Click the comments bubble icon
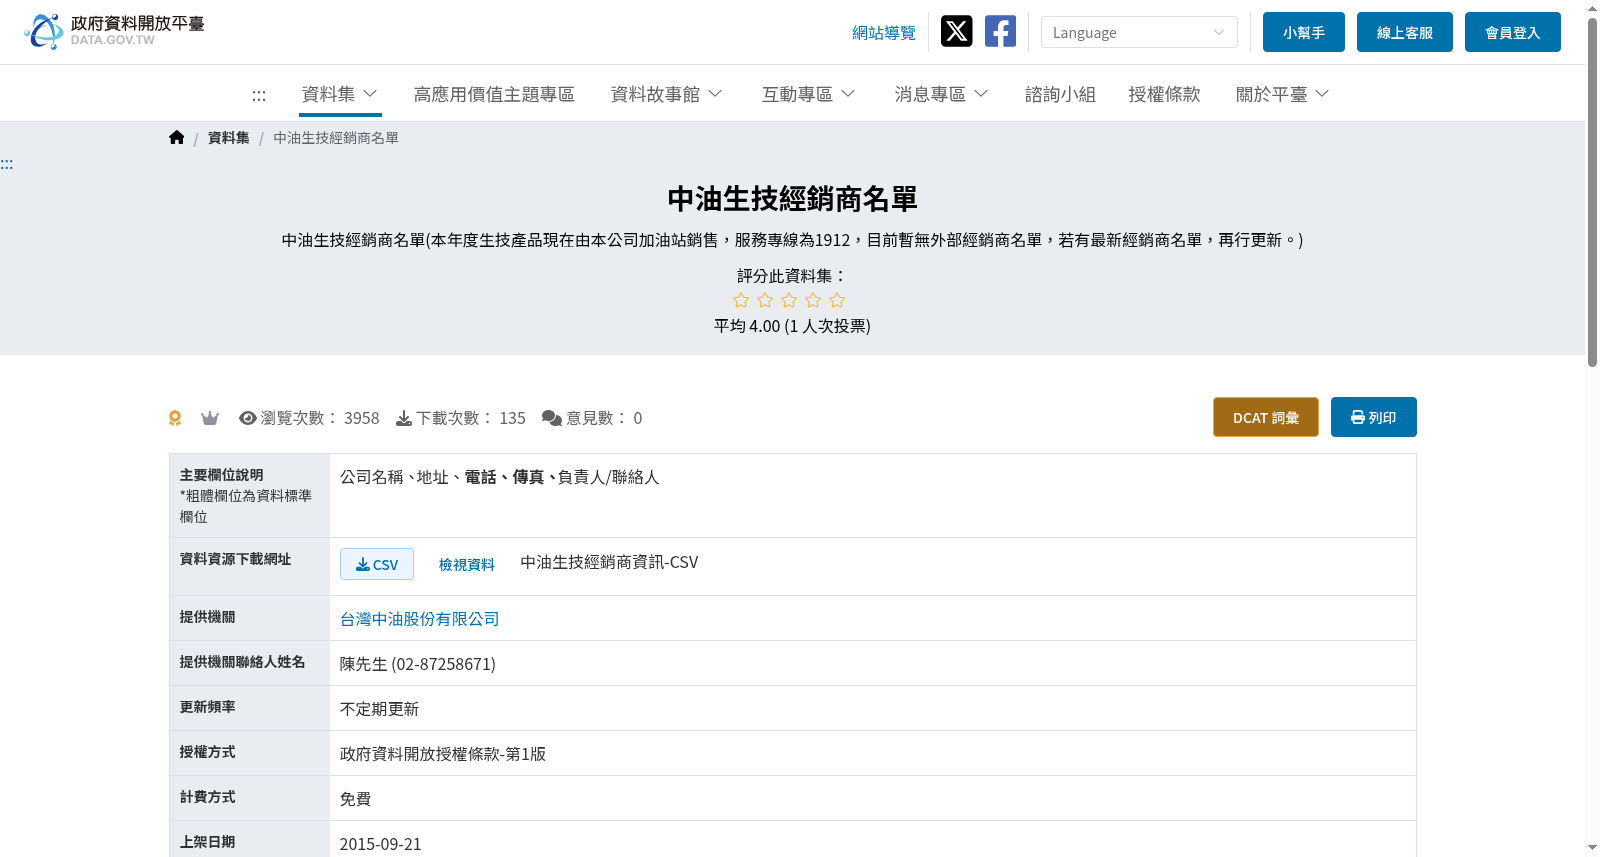Screen dimensions: 1600x857 point(551,418)
